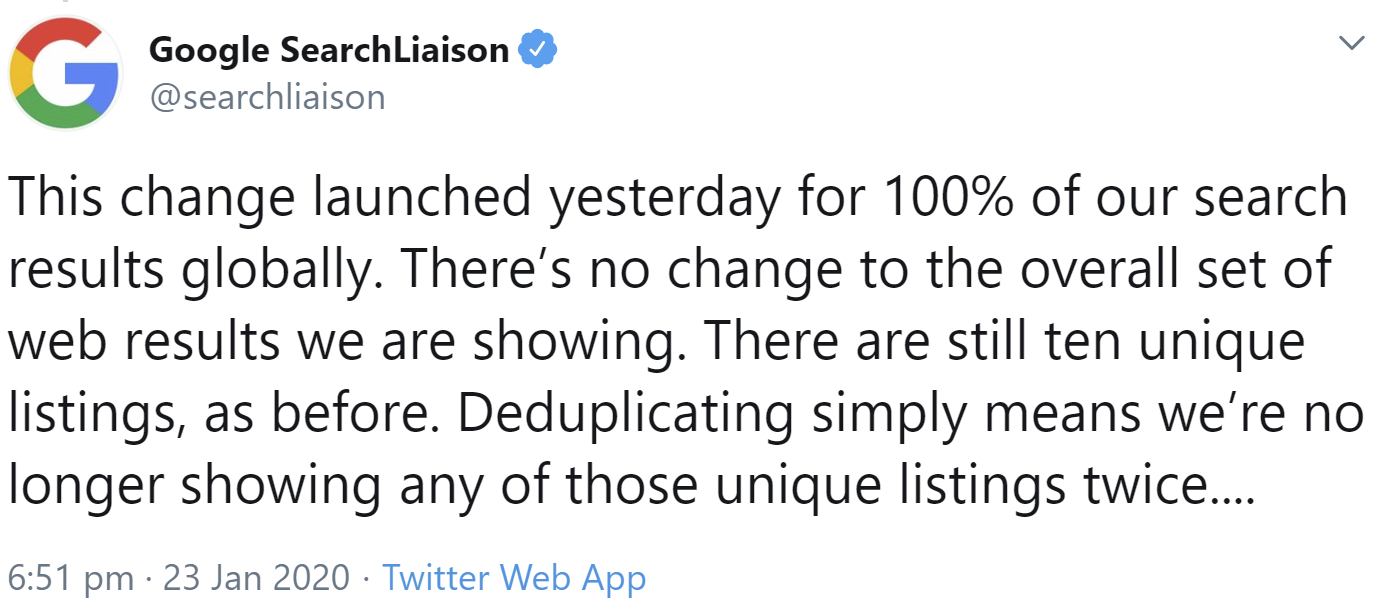
Task: Click the blue verified checkmark badge
Action: point(535,49)
